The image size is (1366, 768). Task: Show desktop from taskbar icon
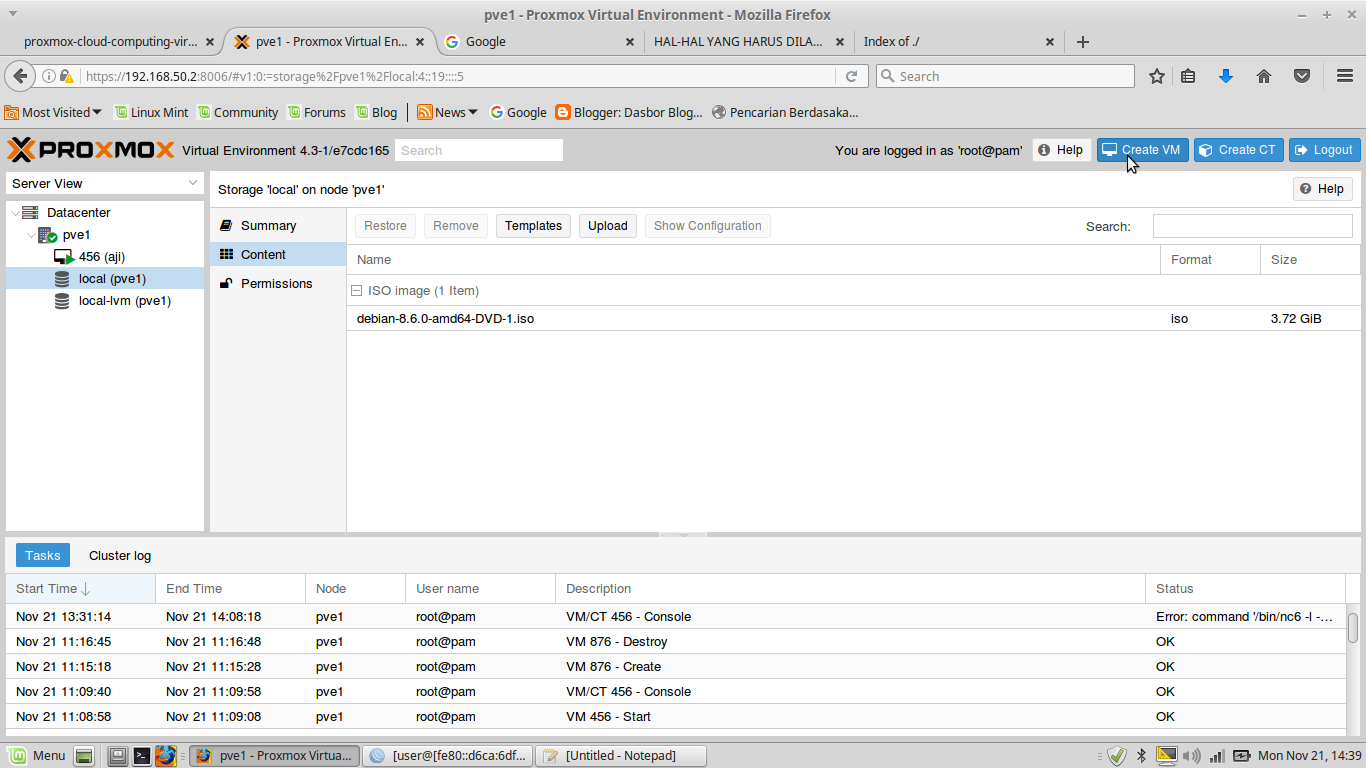coord(84,755)
